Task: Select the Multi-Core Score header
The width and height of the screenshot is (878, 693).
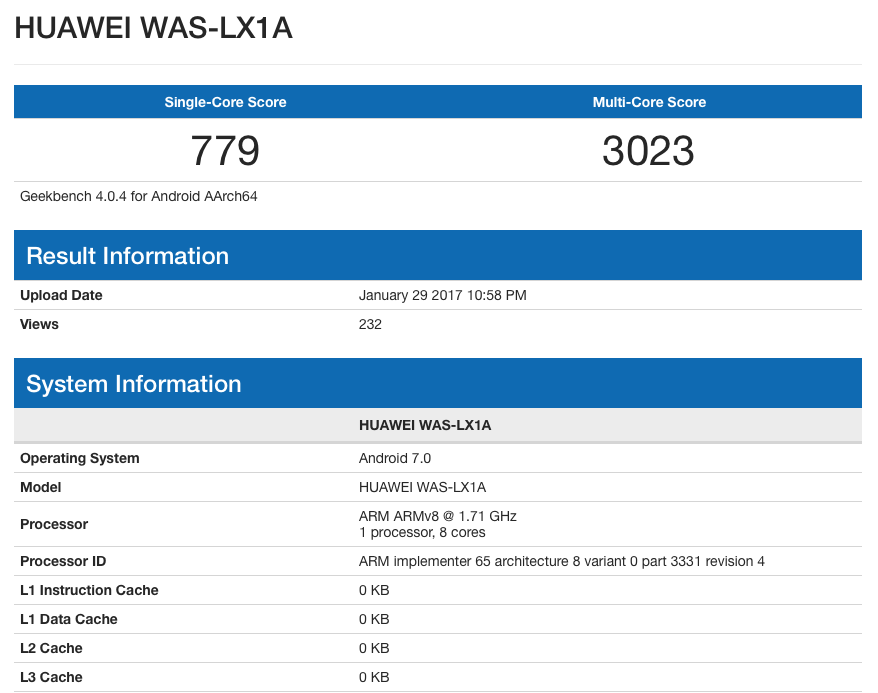Action: pos(650,102)
